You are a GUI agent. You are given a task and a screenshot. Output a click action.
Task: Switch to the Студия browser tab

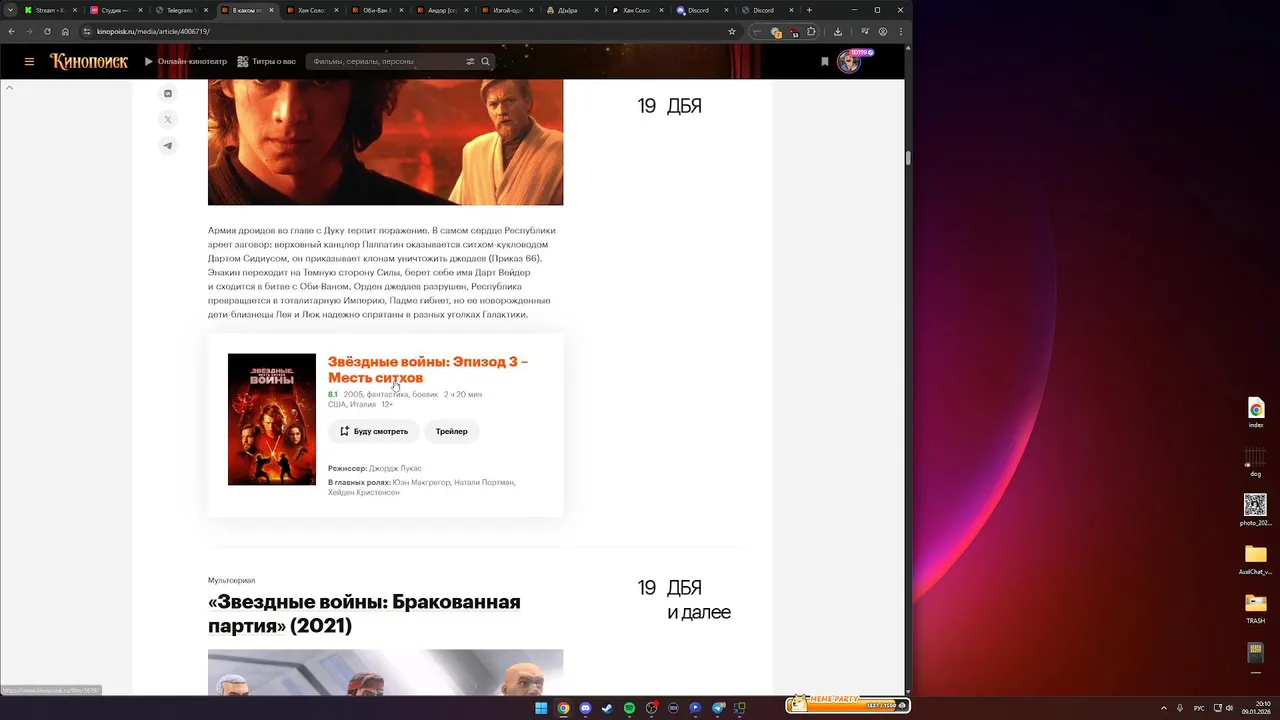point(115,10)
